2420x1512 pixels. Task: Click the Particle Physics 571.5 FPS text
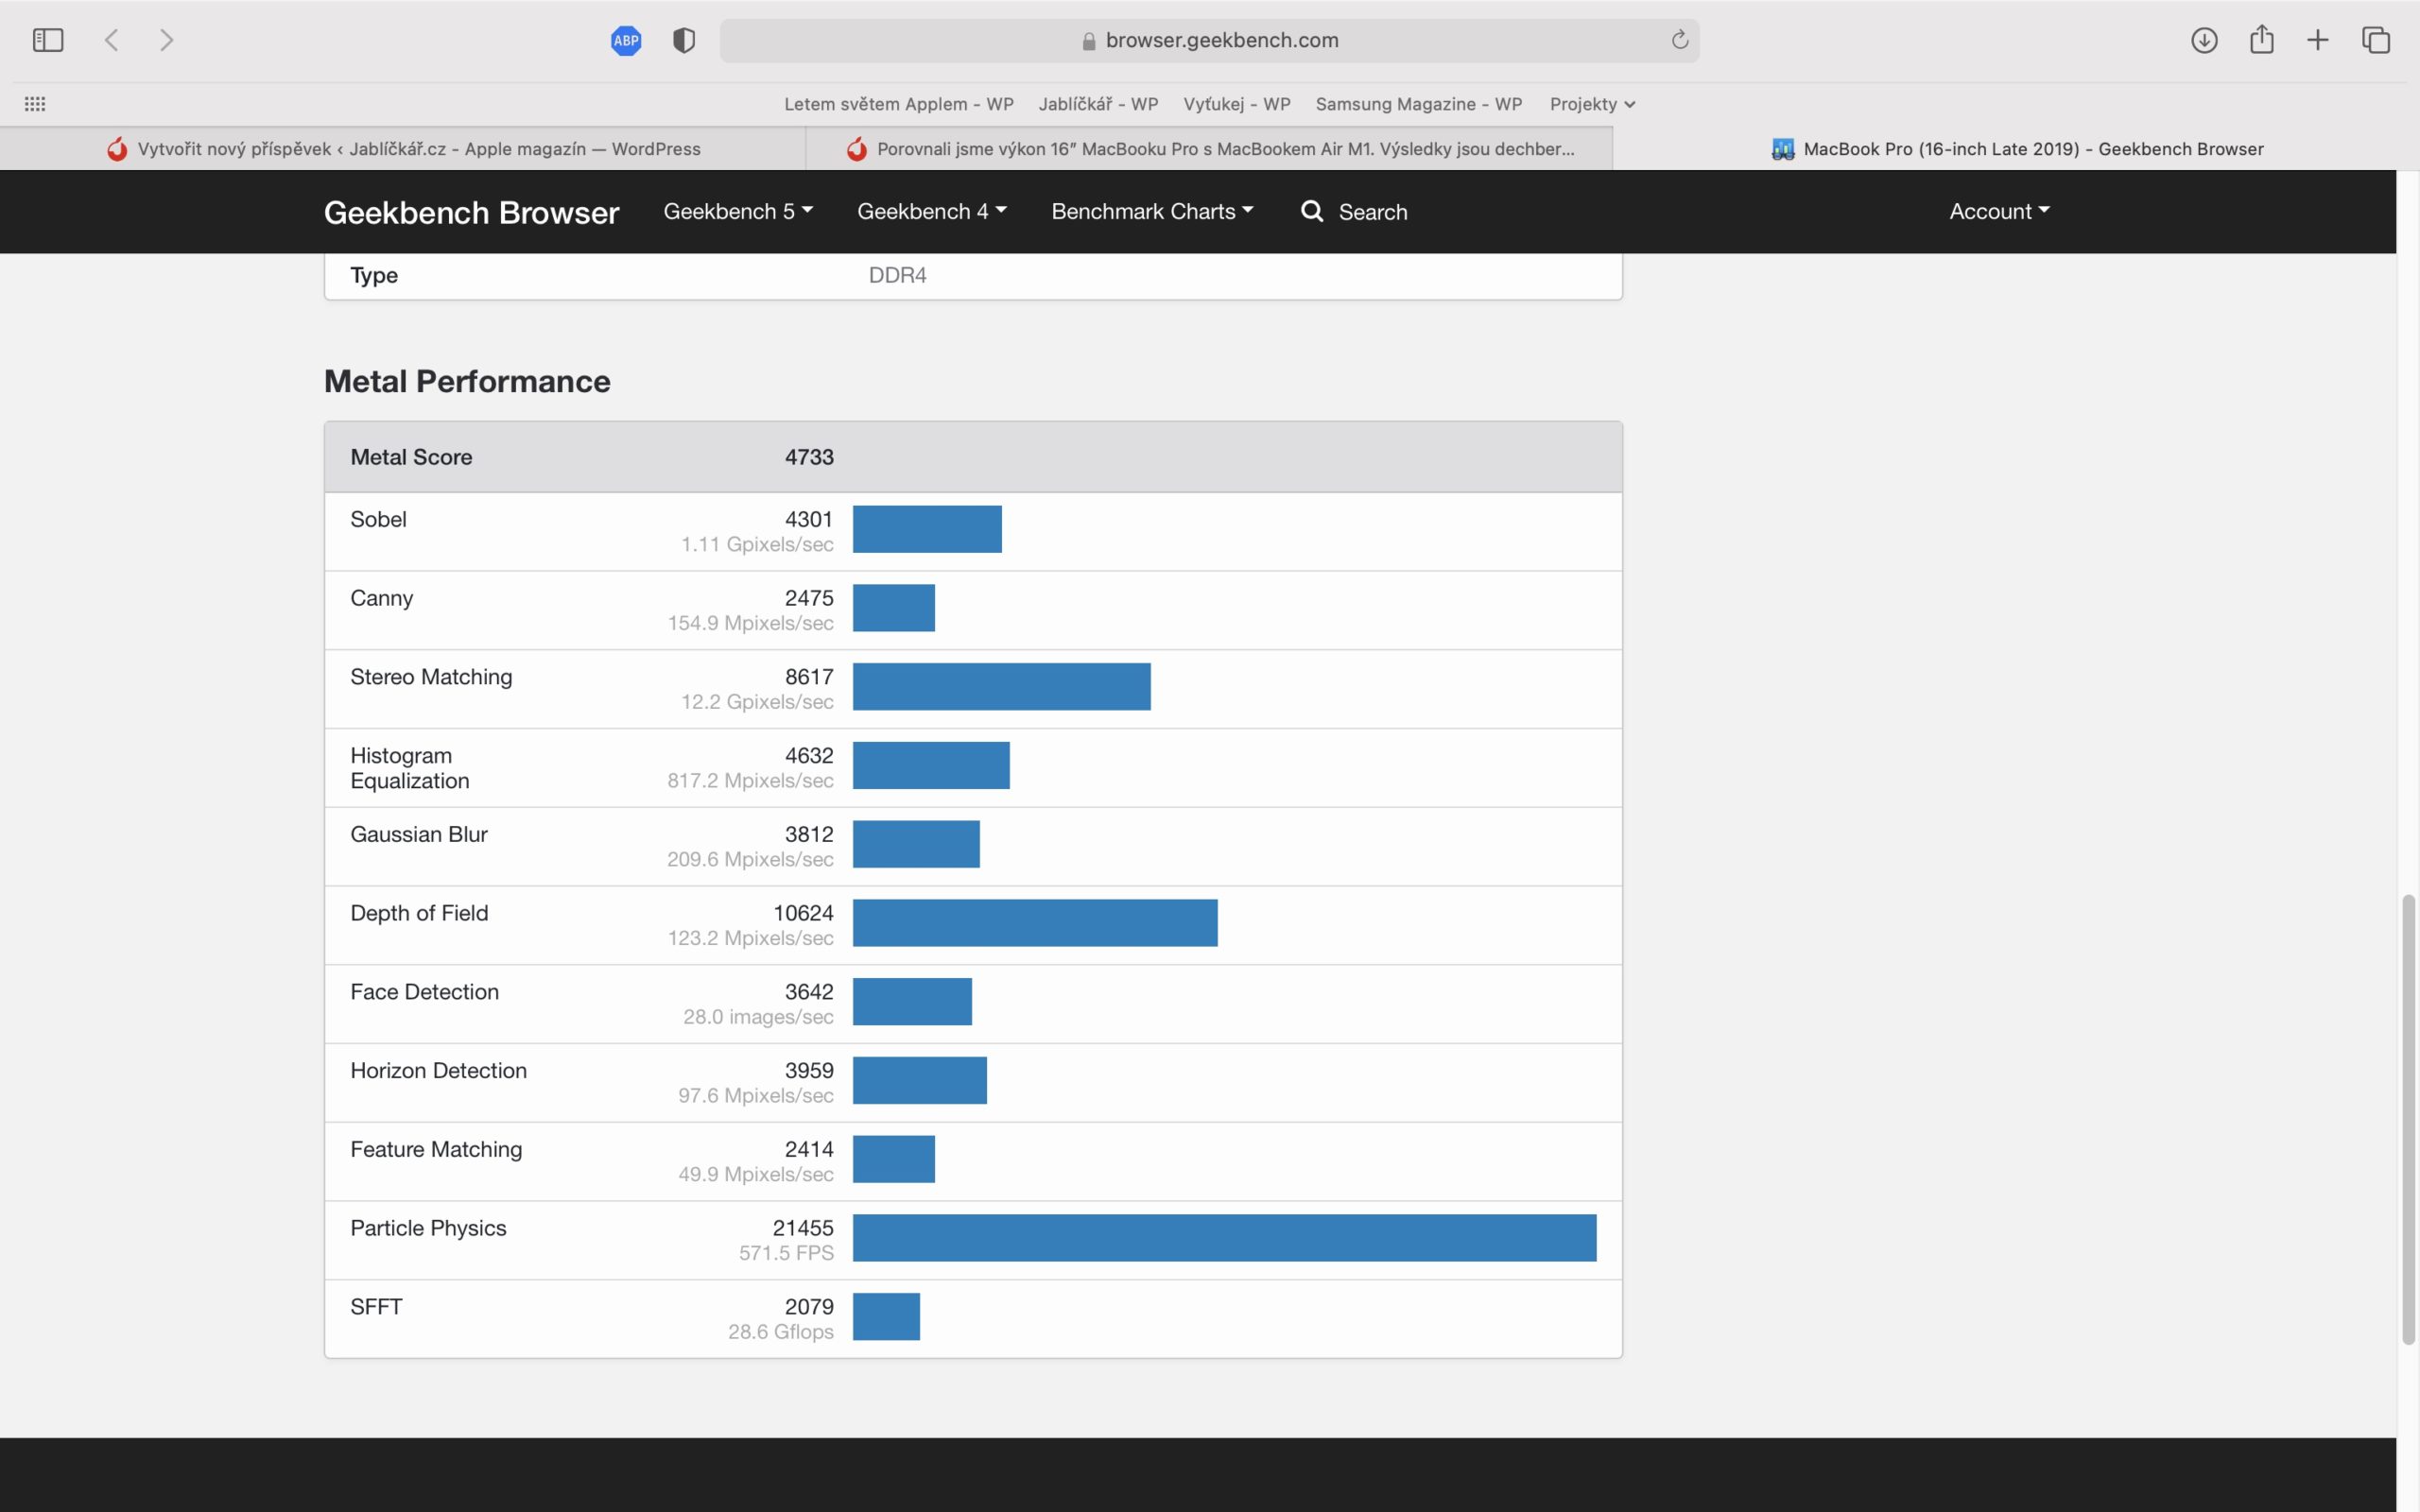[x=786, y=1253]
